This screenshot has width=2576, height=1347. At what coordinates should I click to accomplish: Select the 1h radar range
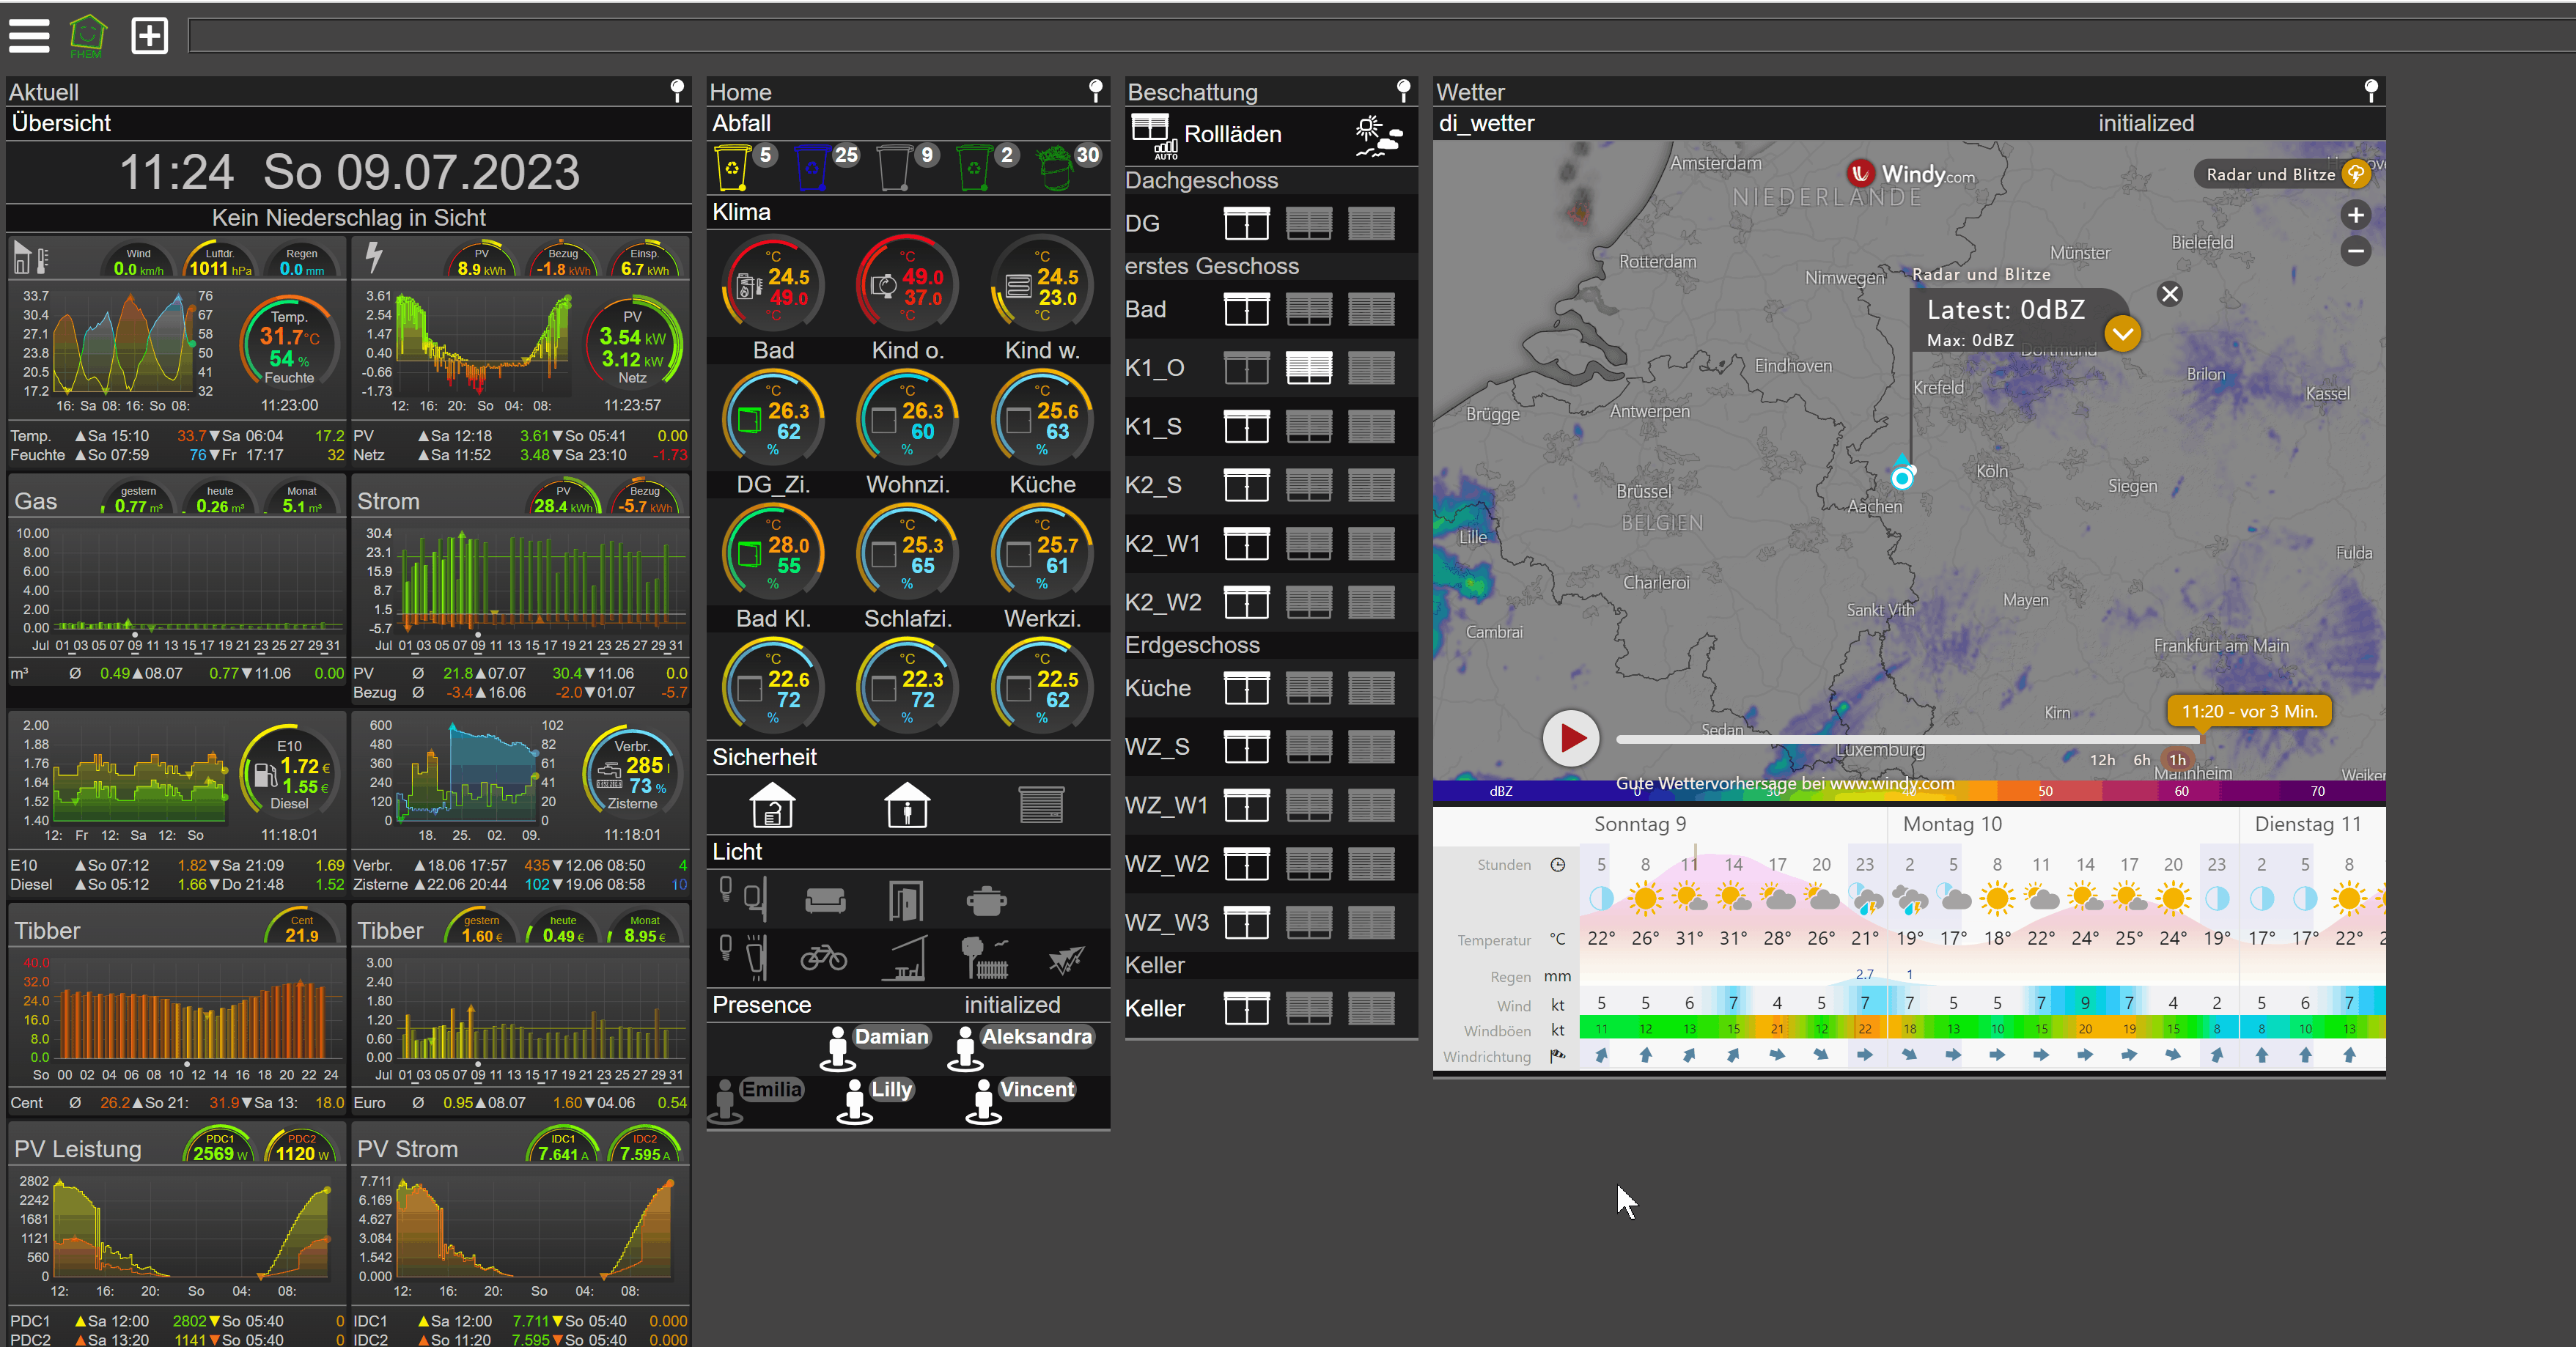click(2177, 760)
